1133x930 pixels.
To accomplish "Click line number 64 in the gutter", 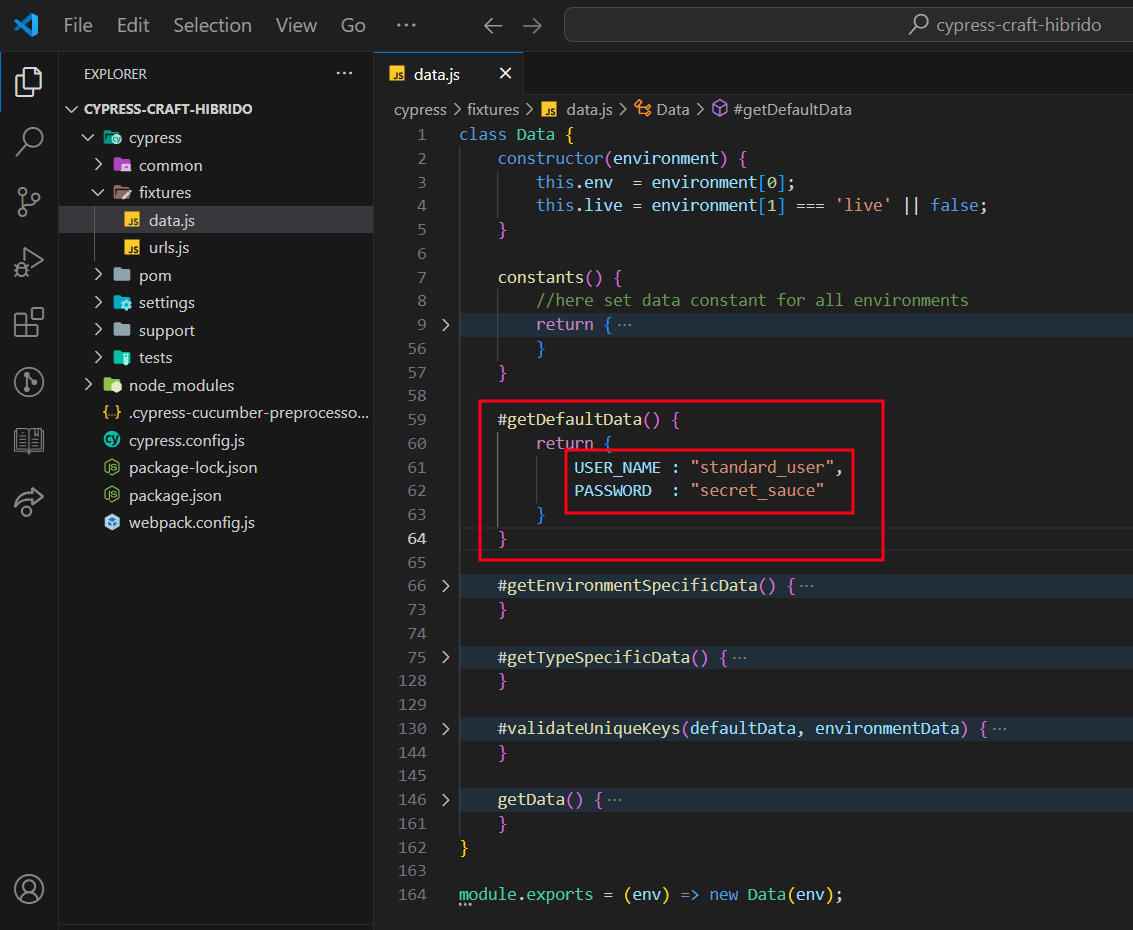I will [x=417, y=538].
